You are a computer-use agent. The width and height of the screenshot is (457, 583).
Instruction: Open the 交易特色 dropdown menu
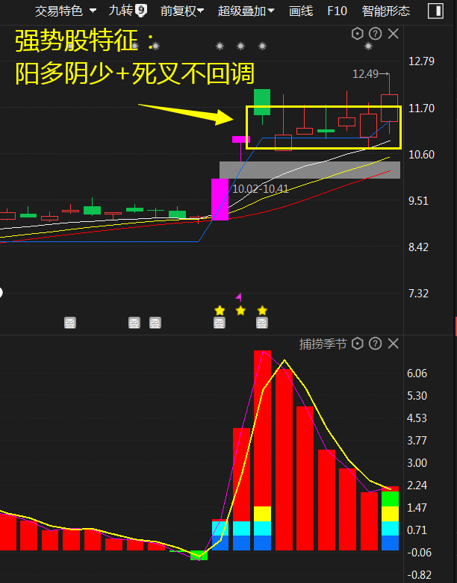click(x=65, y=11)
